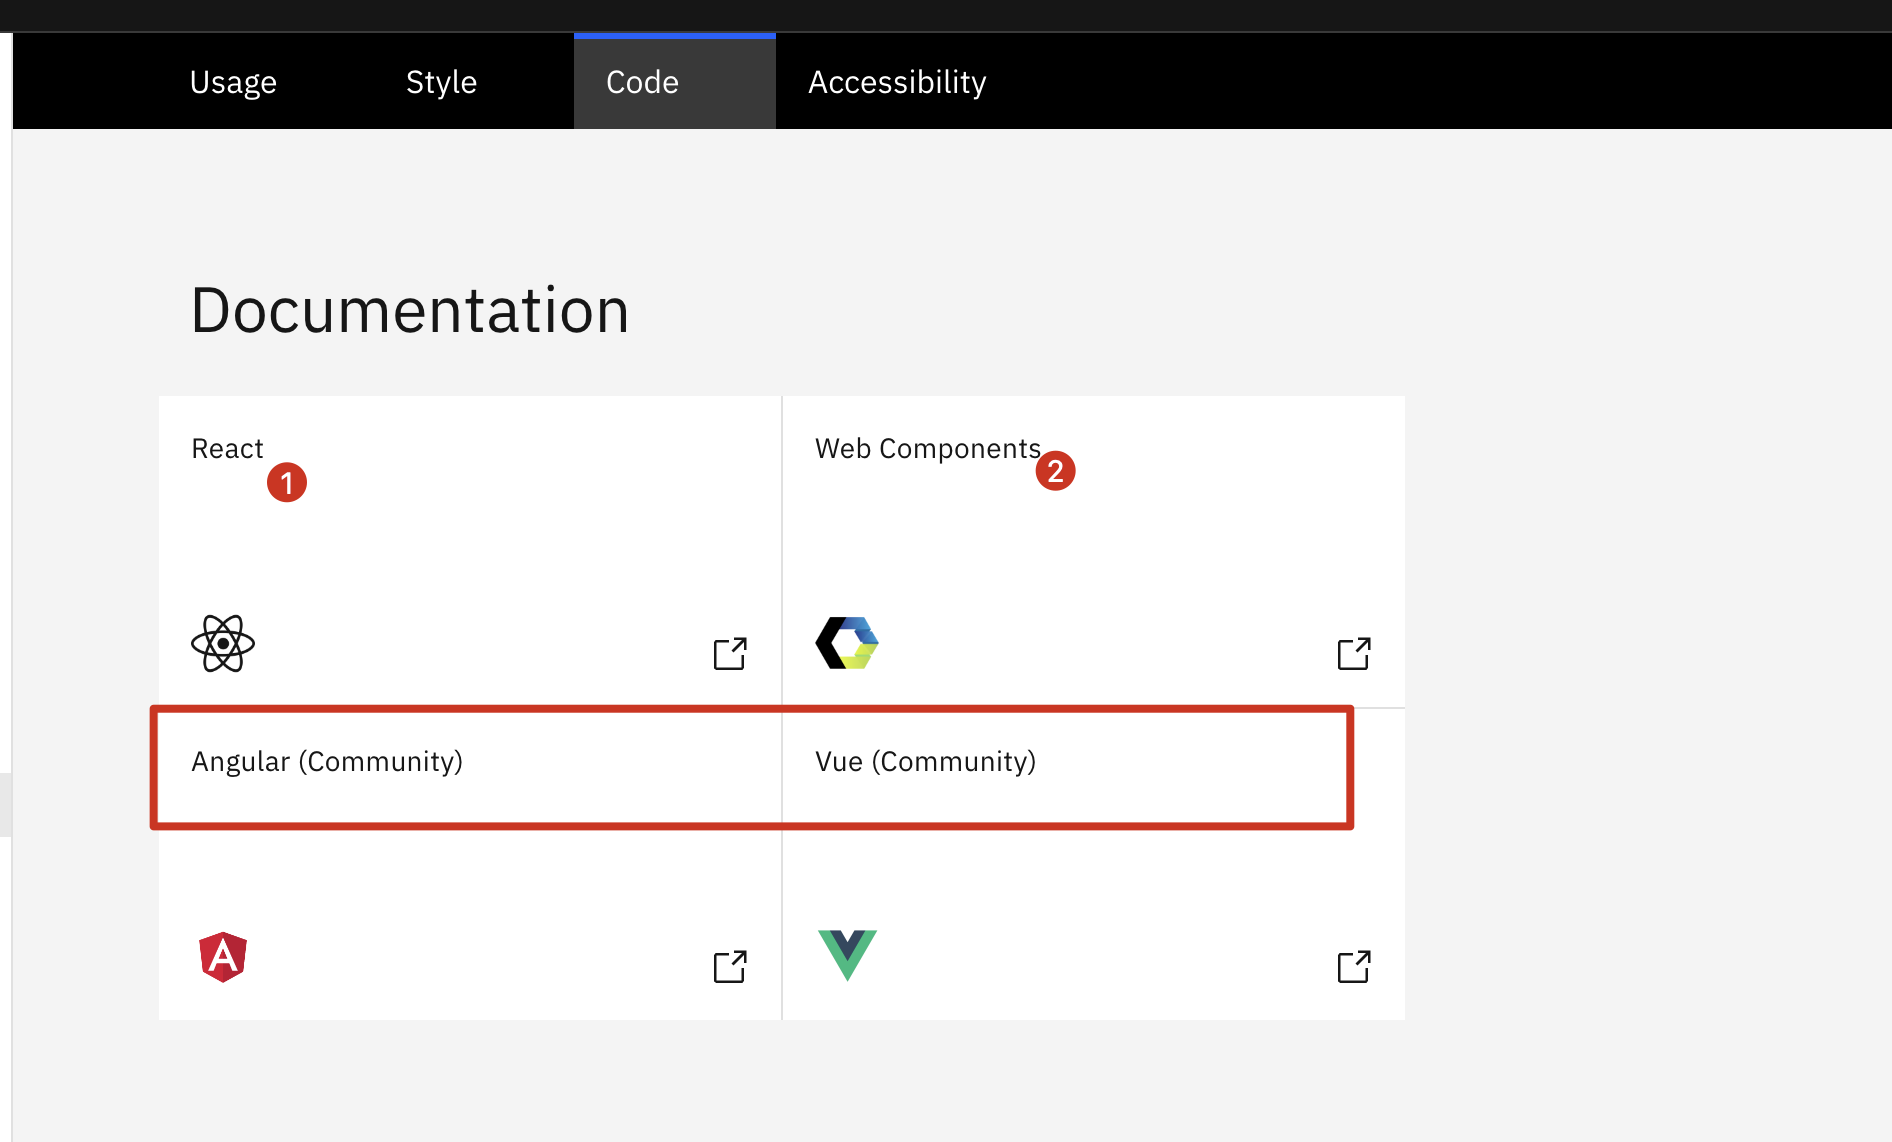Click the launch icon in the React card
The width and height of the screenshot is (1892, 1142).
point(730,654)
